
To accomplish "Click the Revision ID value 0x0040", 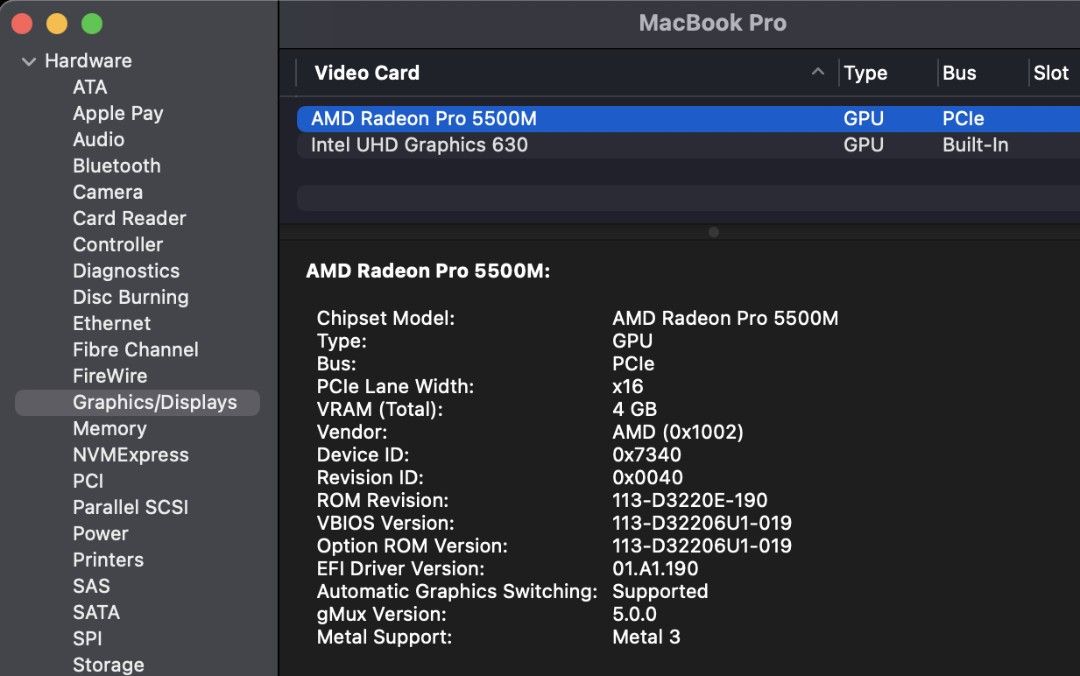I will 647,478.
